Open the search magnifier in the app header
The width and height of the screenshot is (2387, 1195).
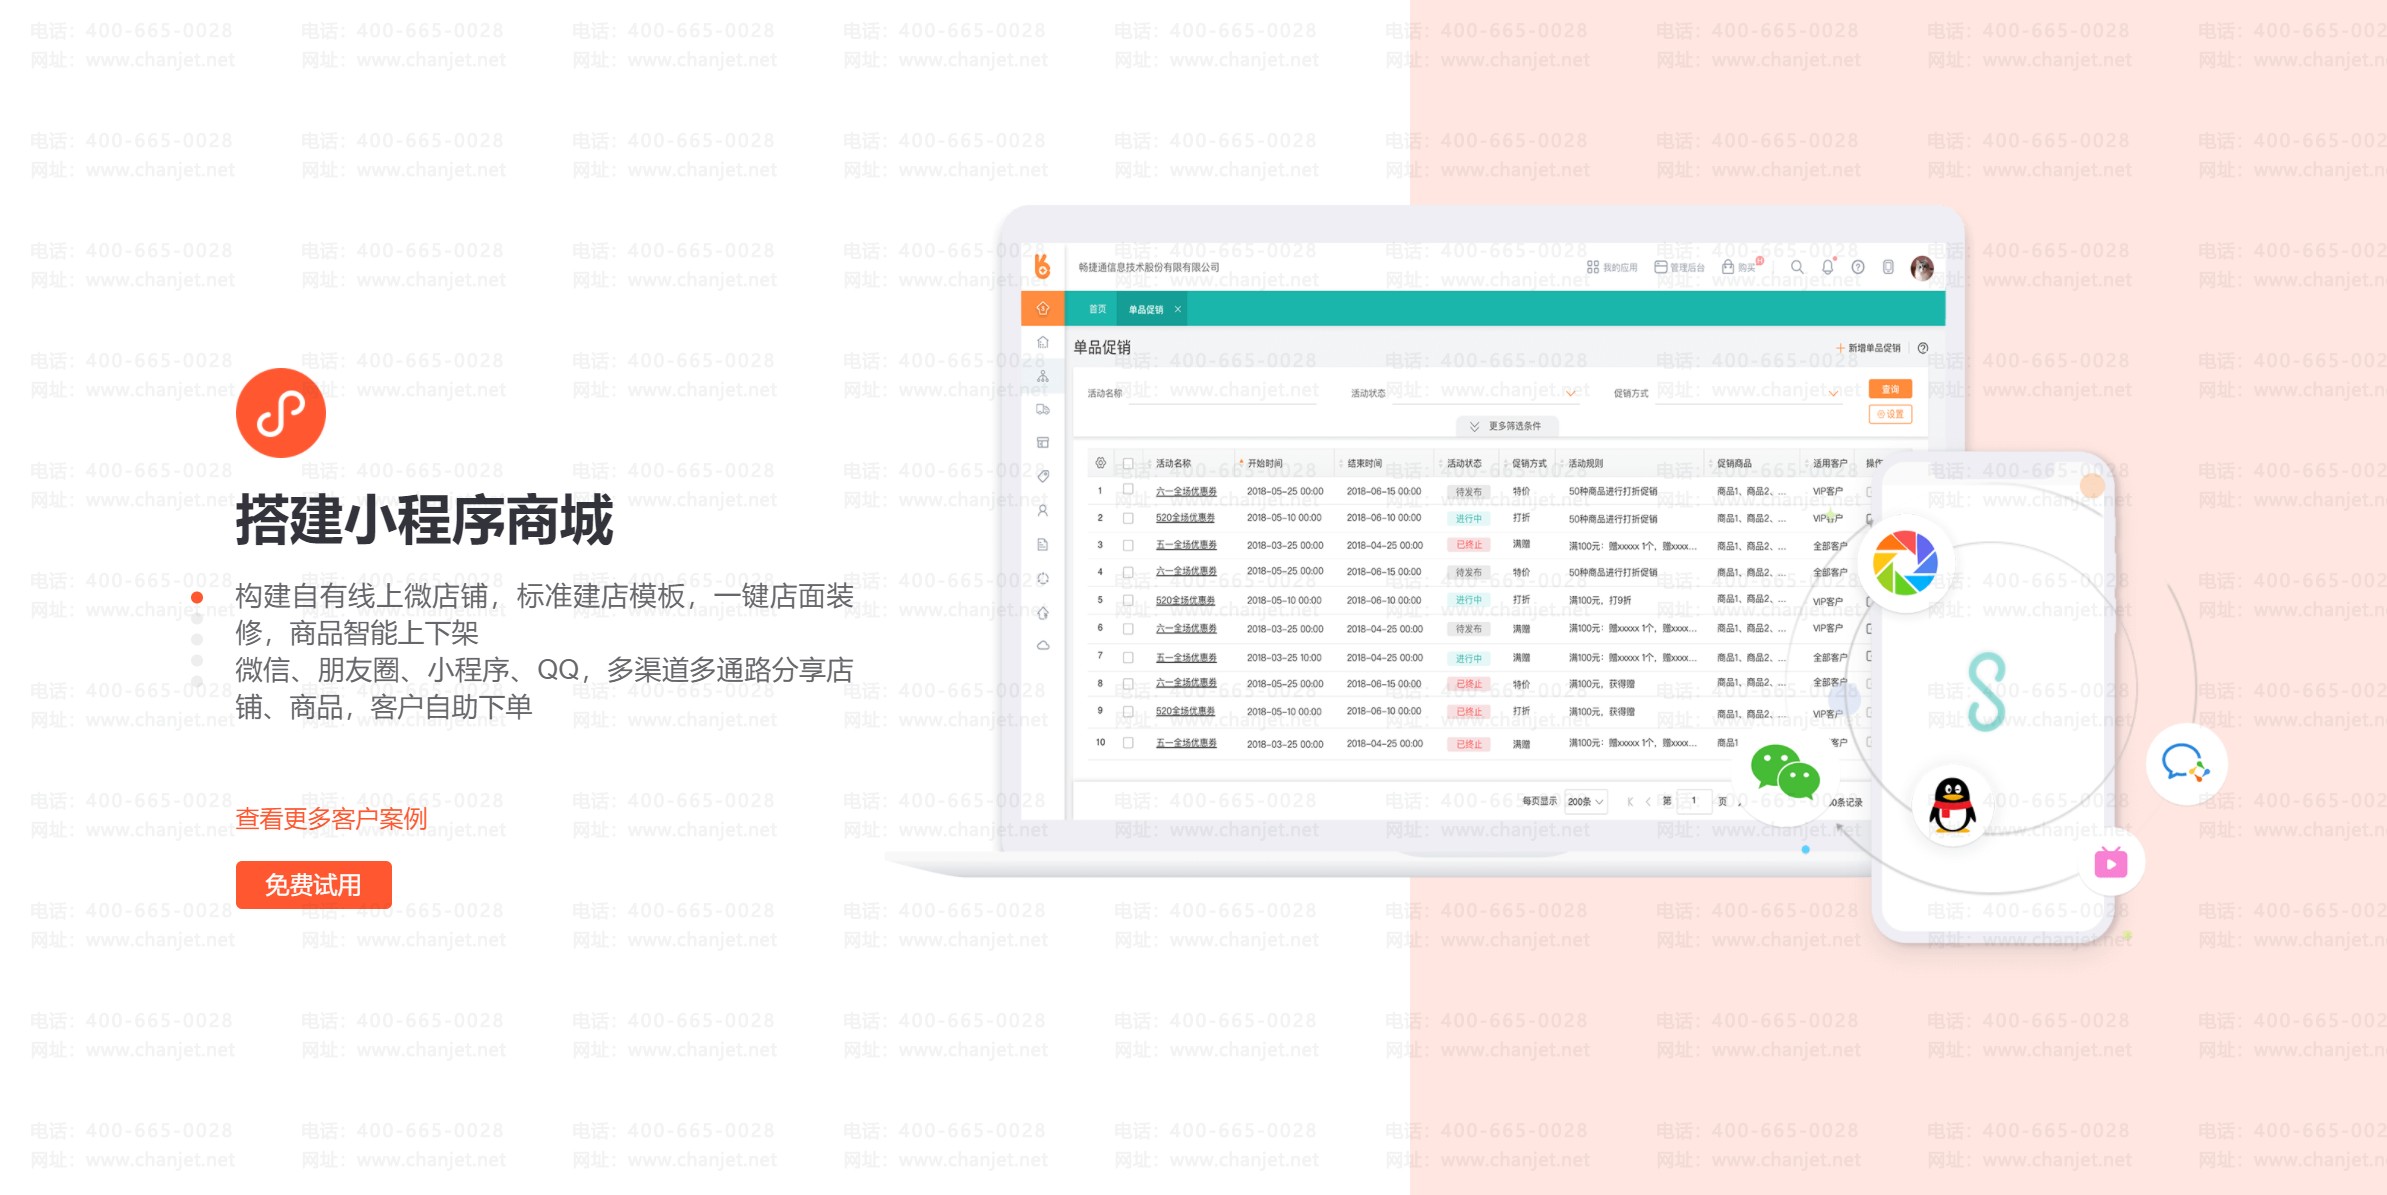1797,267
